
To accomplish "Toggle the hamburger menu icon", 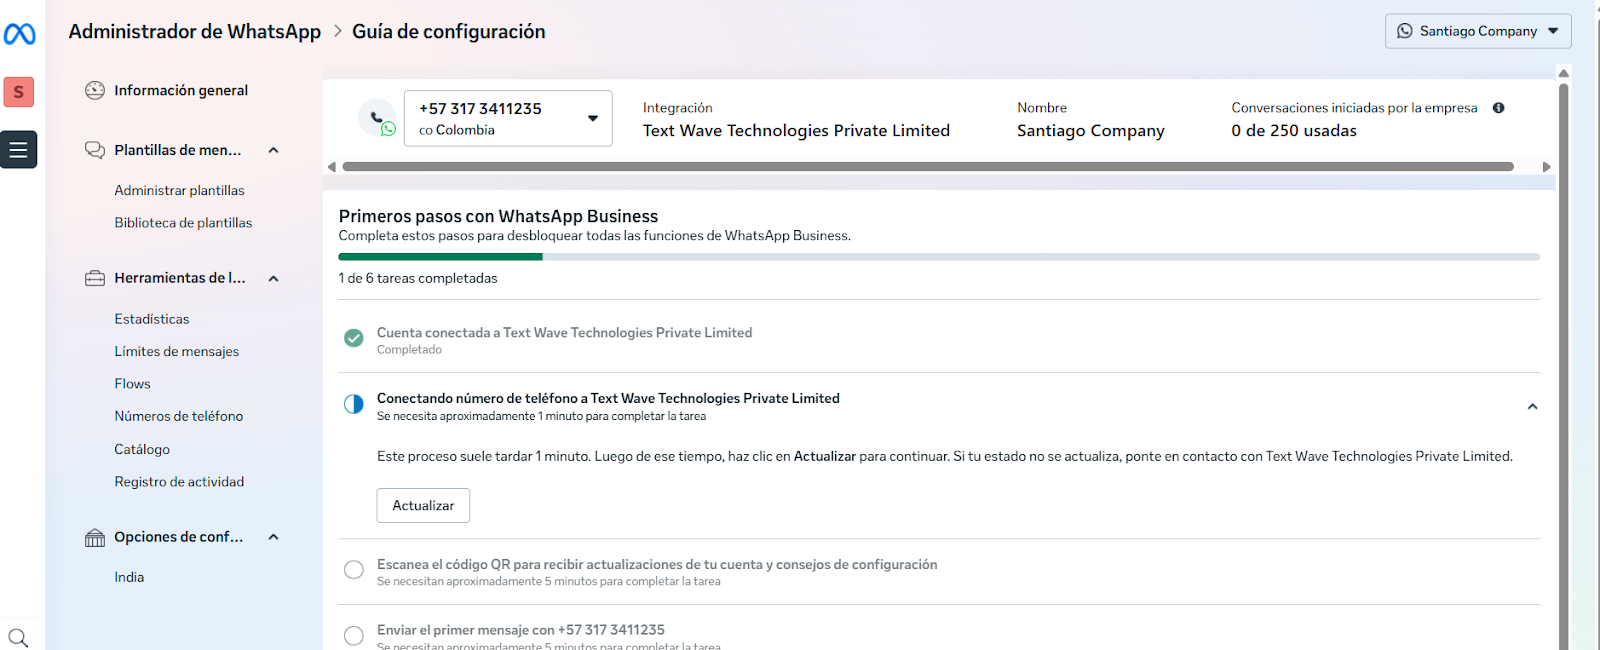I will pyautogui.click(x=19, y=150).
